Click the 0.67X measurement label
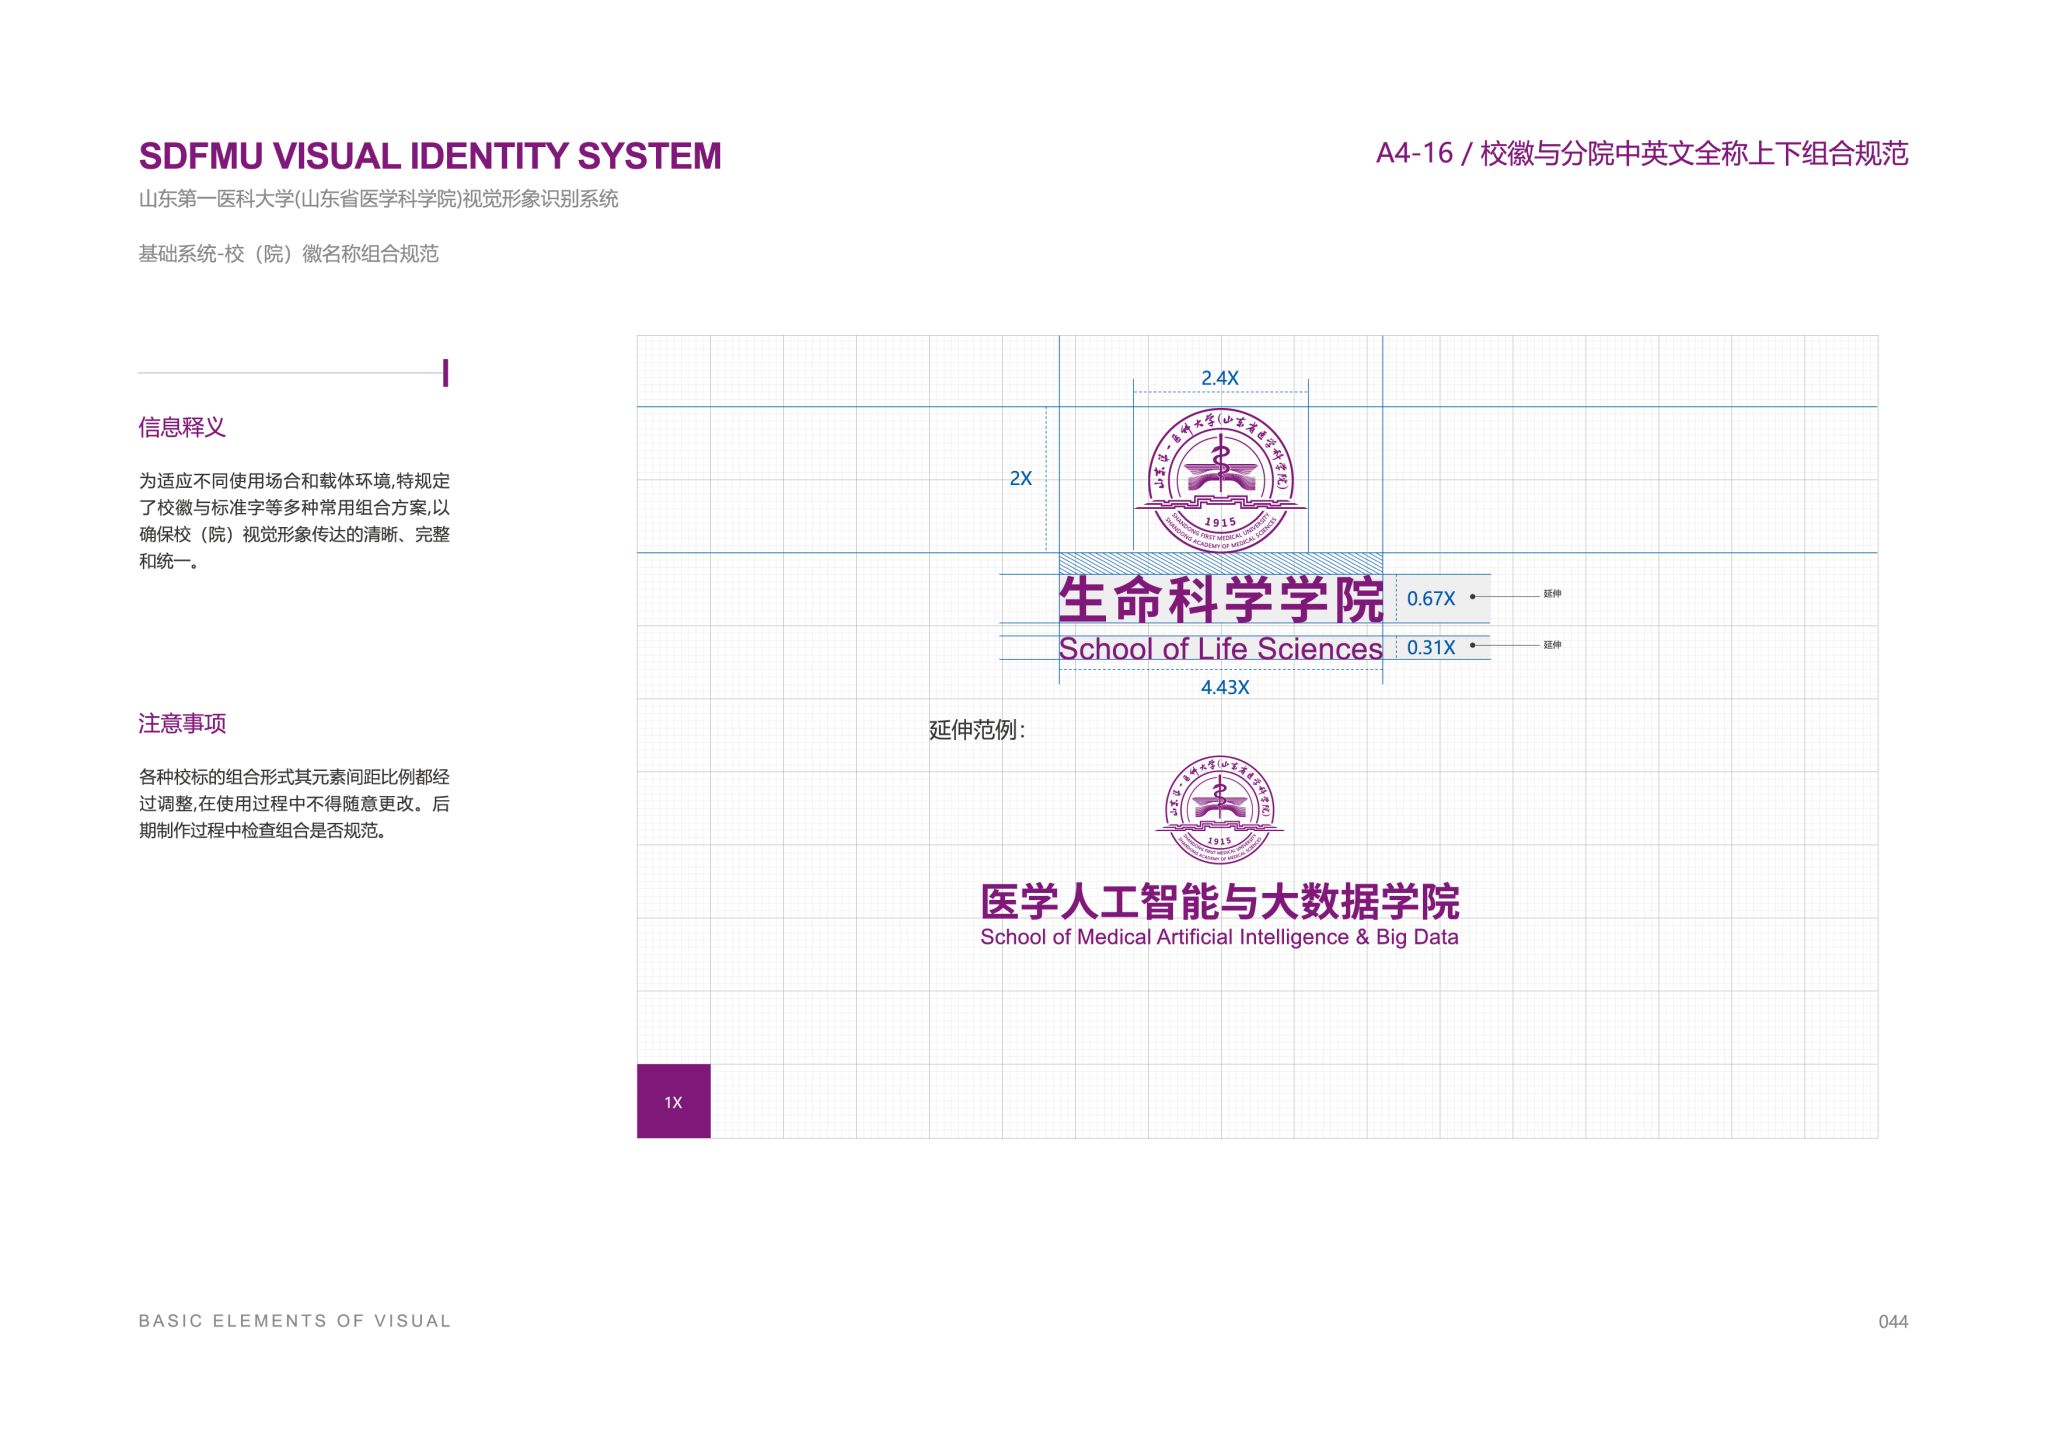2048x1448 pixels. [1430, 598]
